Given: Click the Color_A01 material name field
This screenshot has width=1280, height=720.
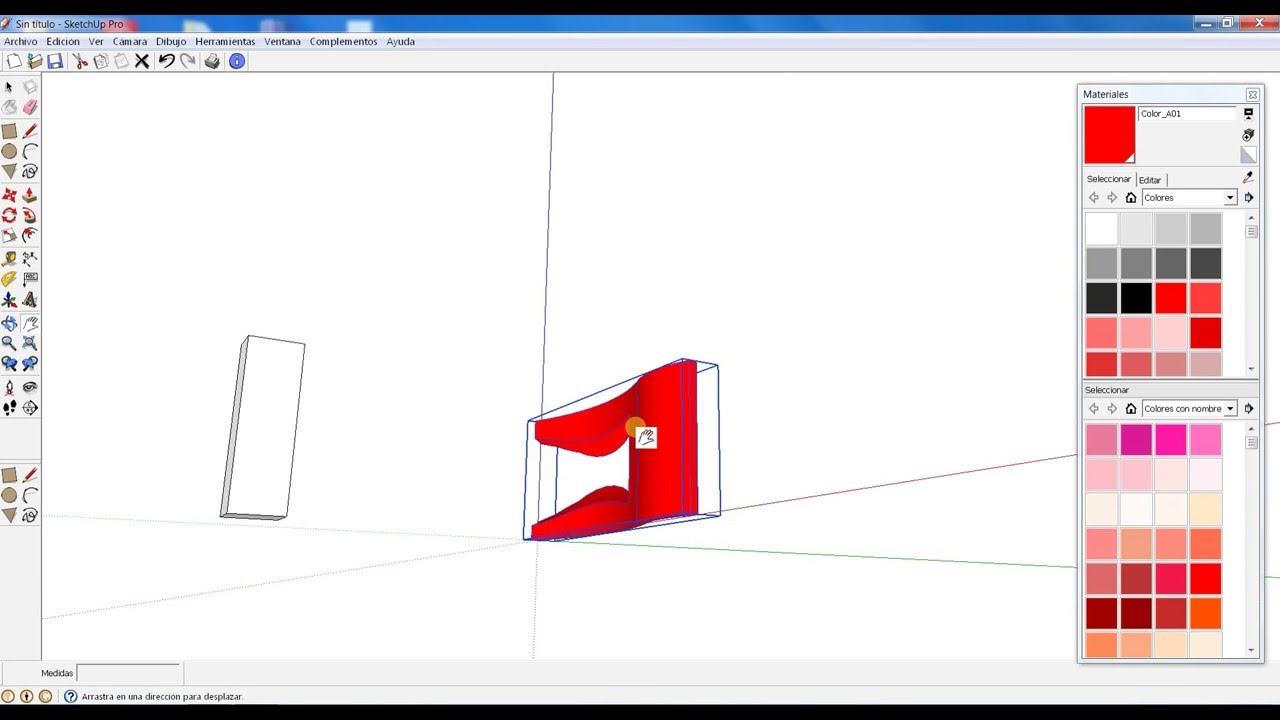Looking at the screenshot, I should pyautogui.click(x=1187, y=114).
